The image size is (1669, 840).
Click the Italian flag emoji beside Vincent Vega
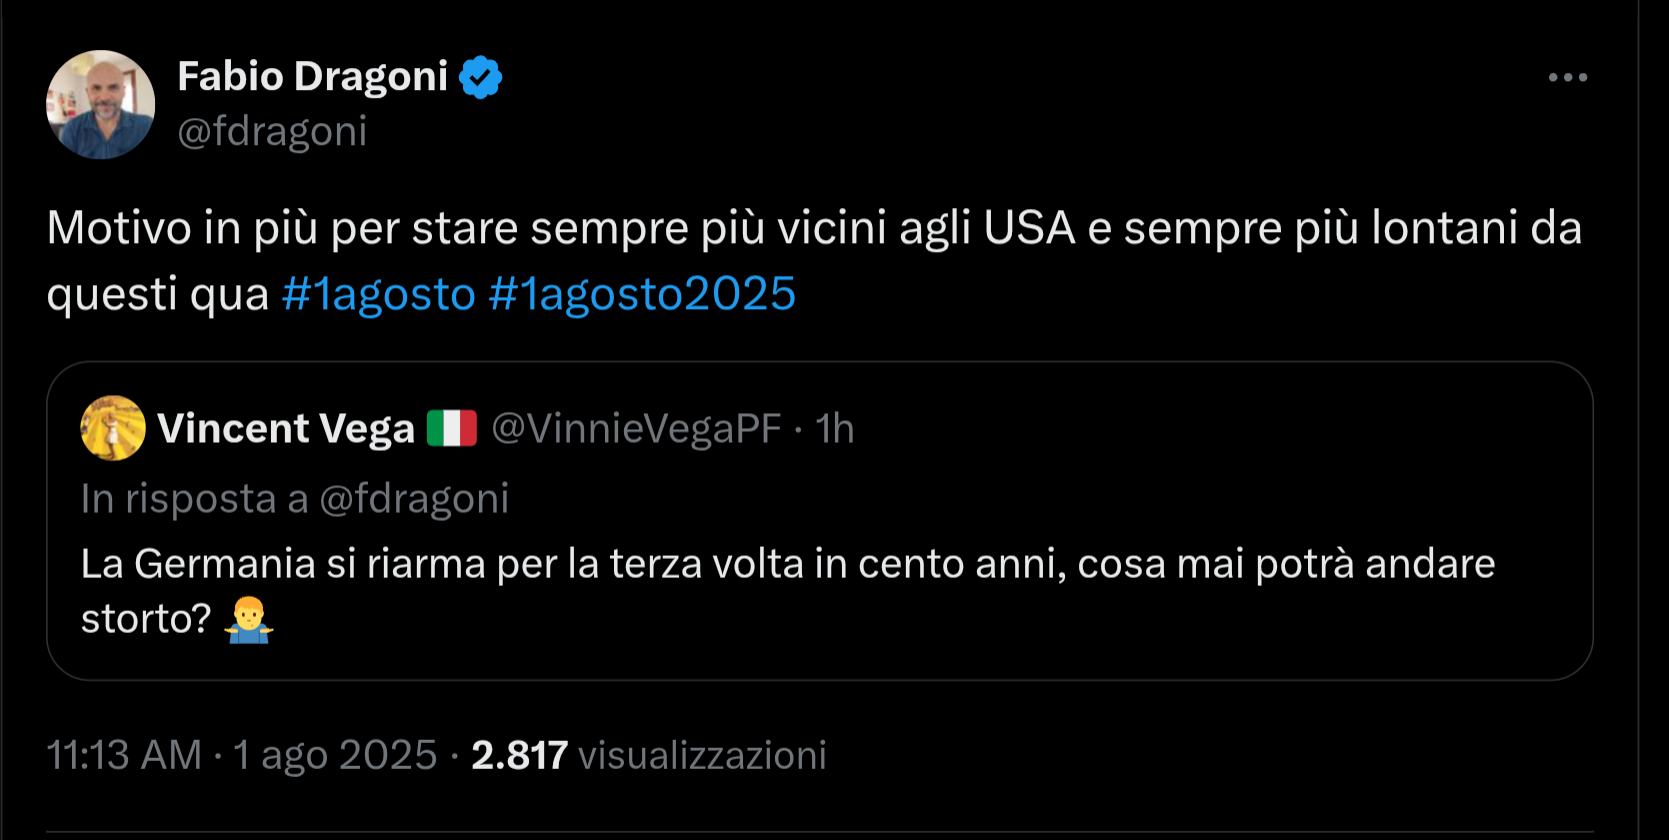450,428
